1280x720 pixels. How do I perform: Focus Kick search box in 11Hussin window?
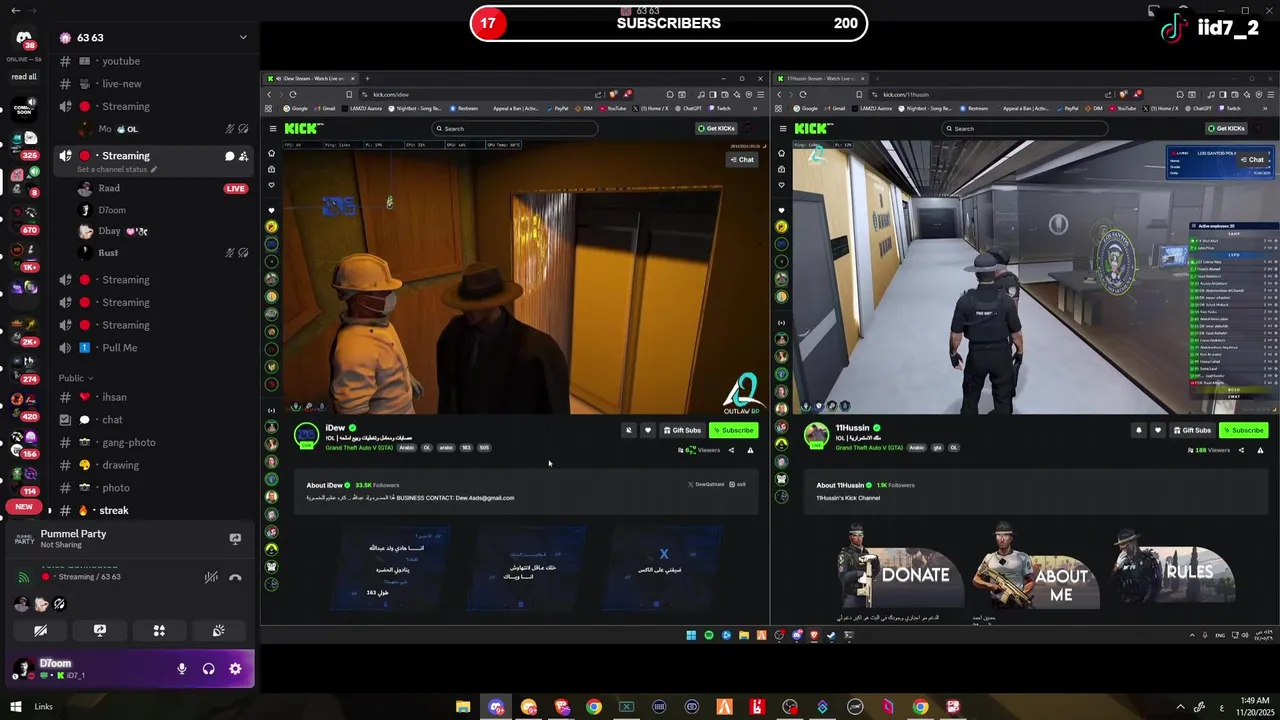coord(1025,128)
